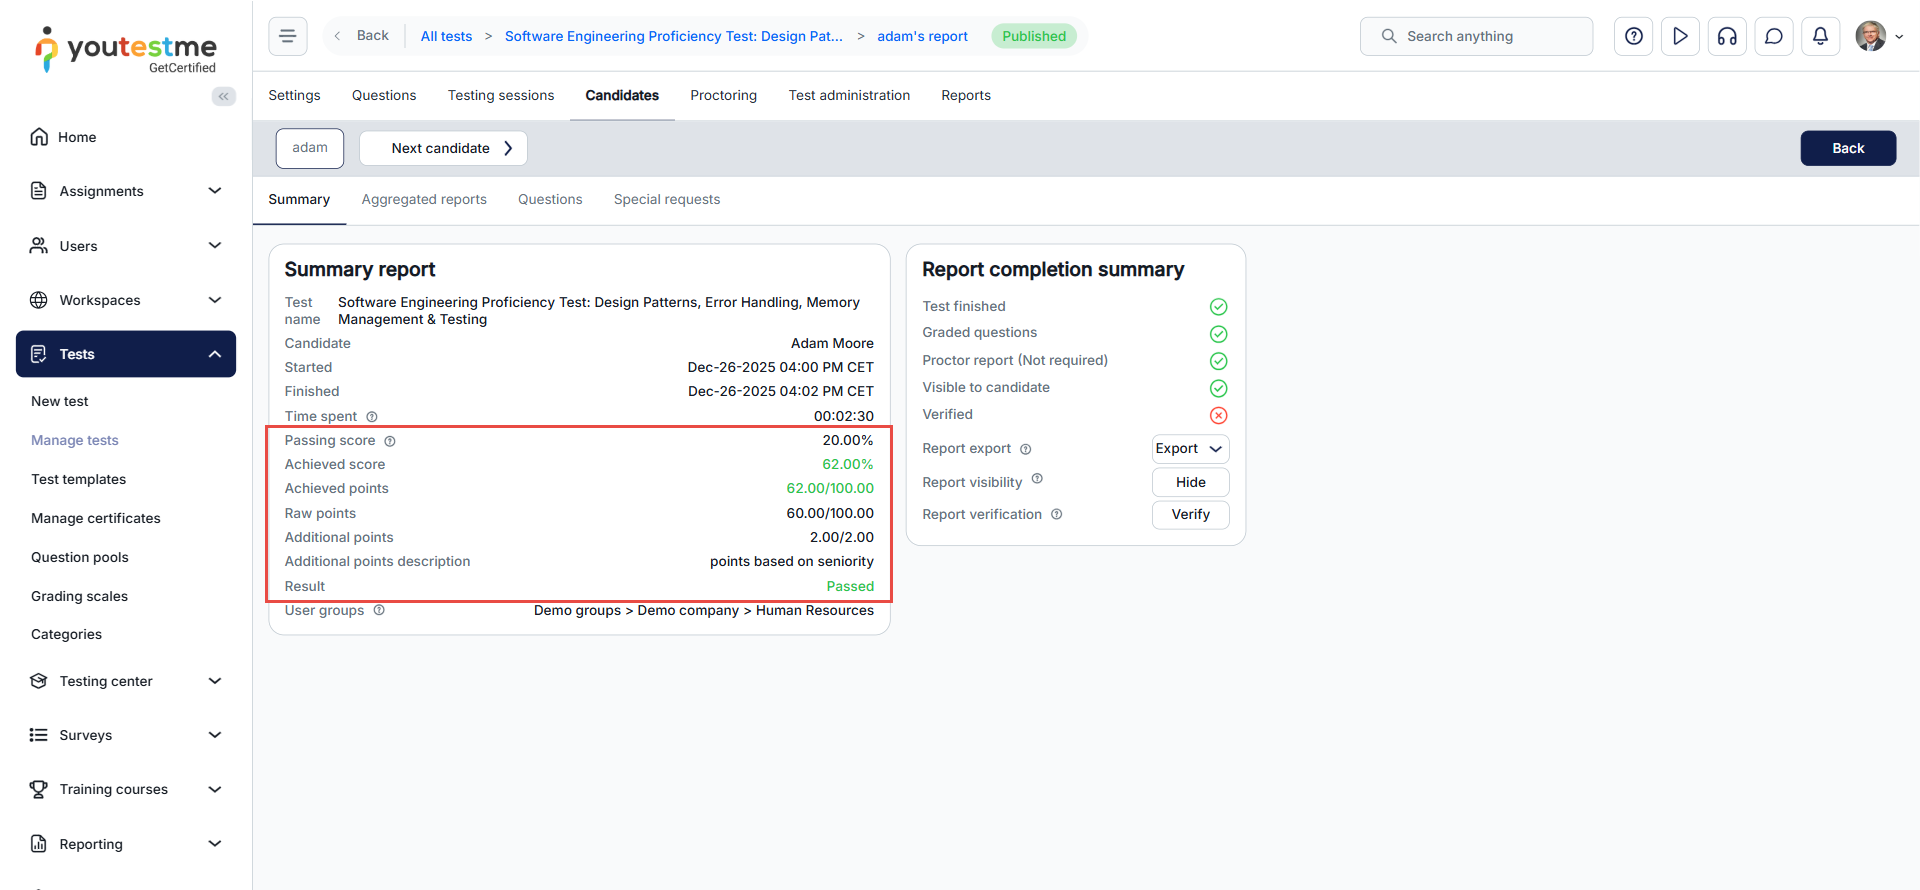Viewport: 1920px width, 890px height.
Task: Open the Export dropdown
Action: [x=1189, y=449]
